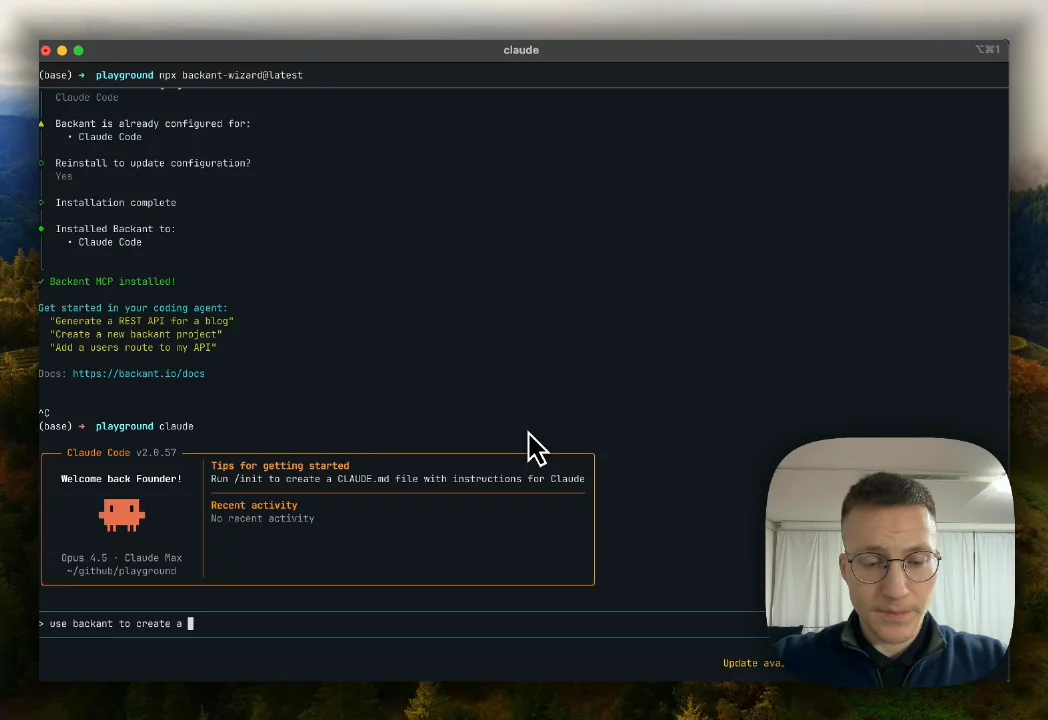Click 'Reinstall to update configuration?' prompt
This screenshot has width=1048, height=720.
click(153, 163)
